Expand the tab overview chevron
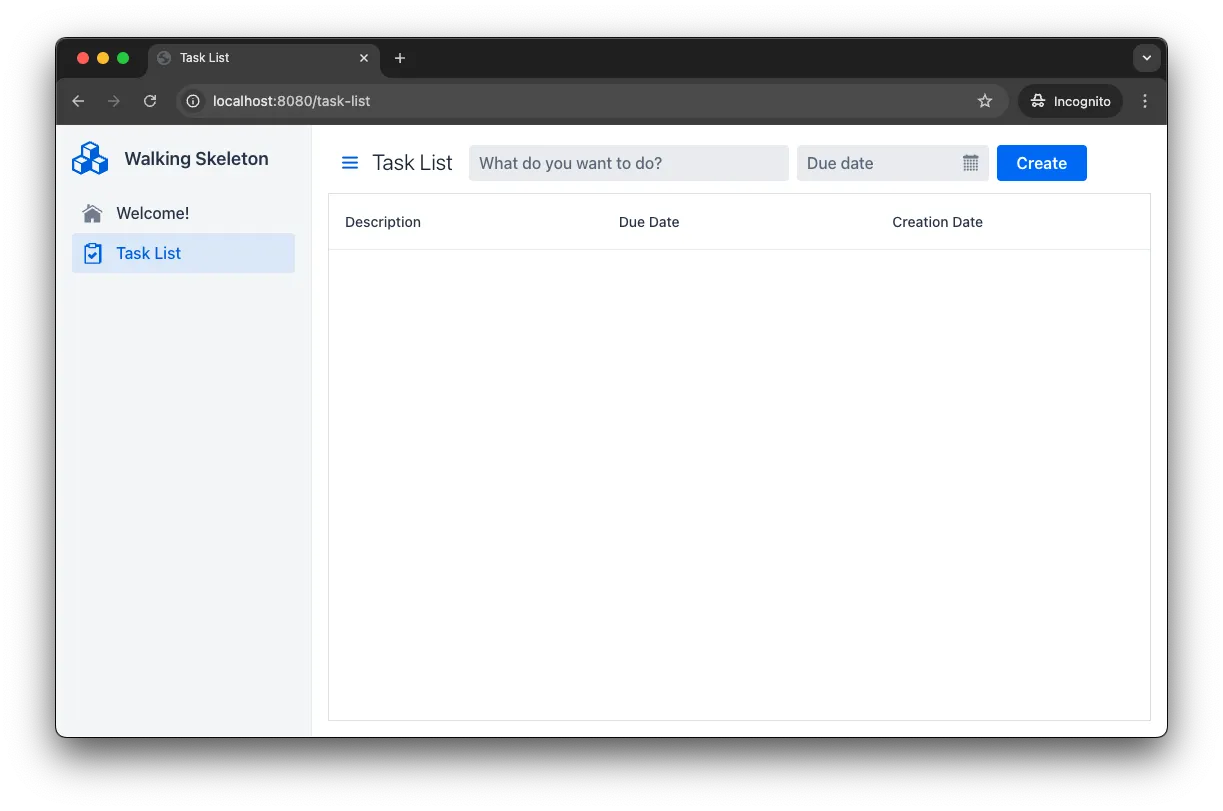The image size is (1223, 811). [1146, 58]
